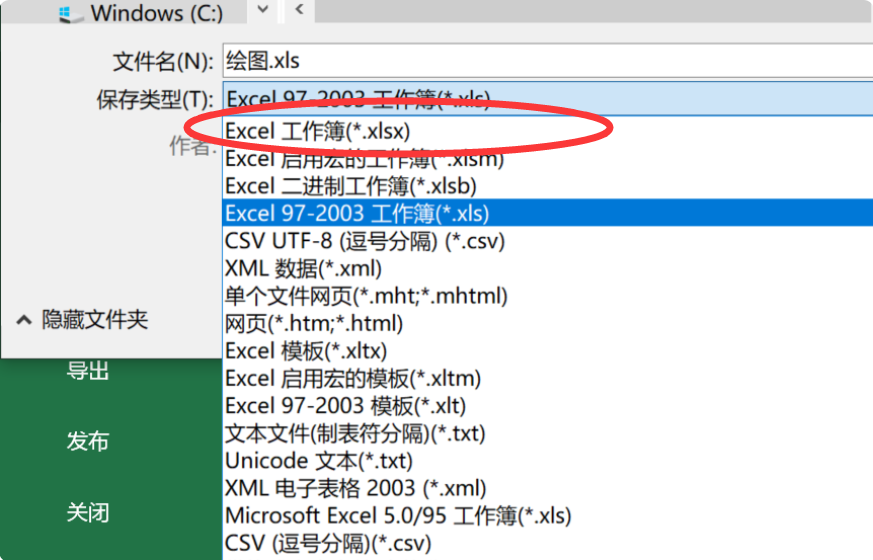Select Excel 模板(*.xltx) format
Viewport: 873px width, 560px height.
[x=548, y=351]
